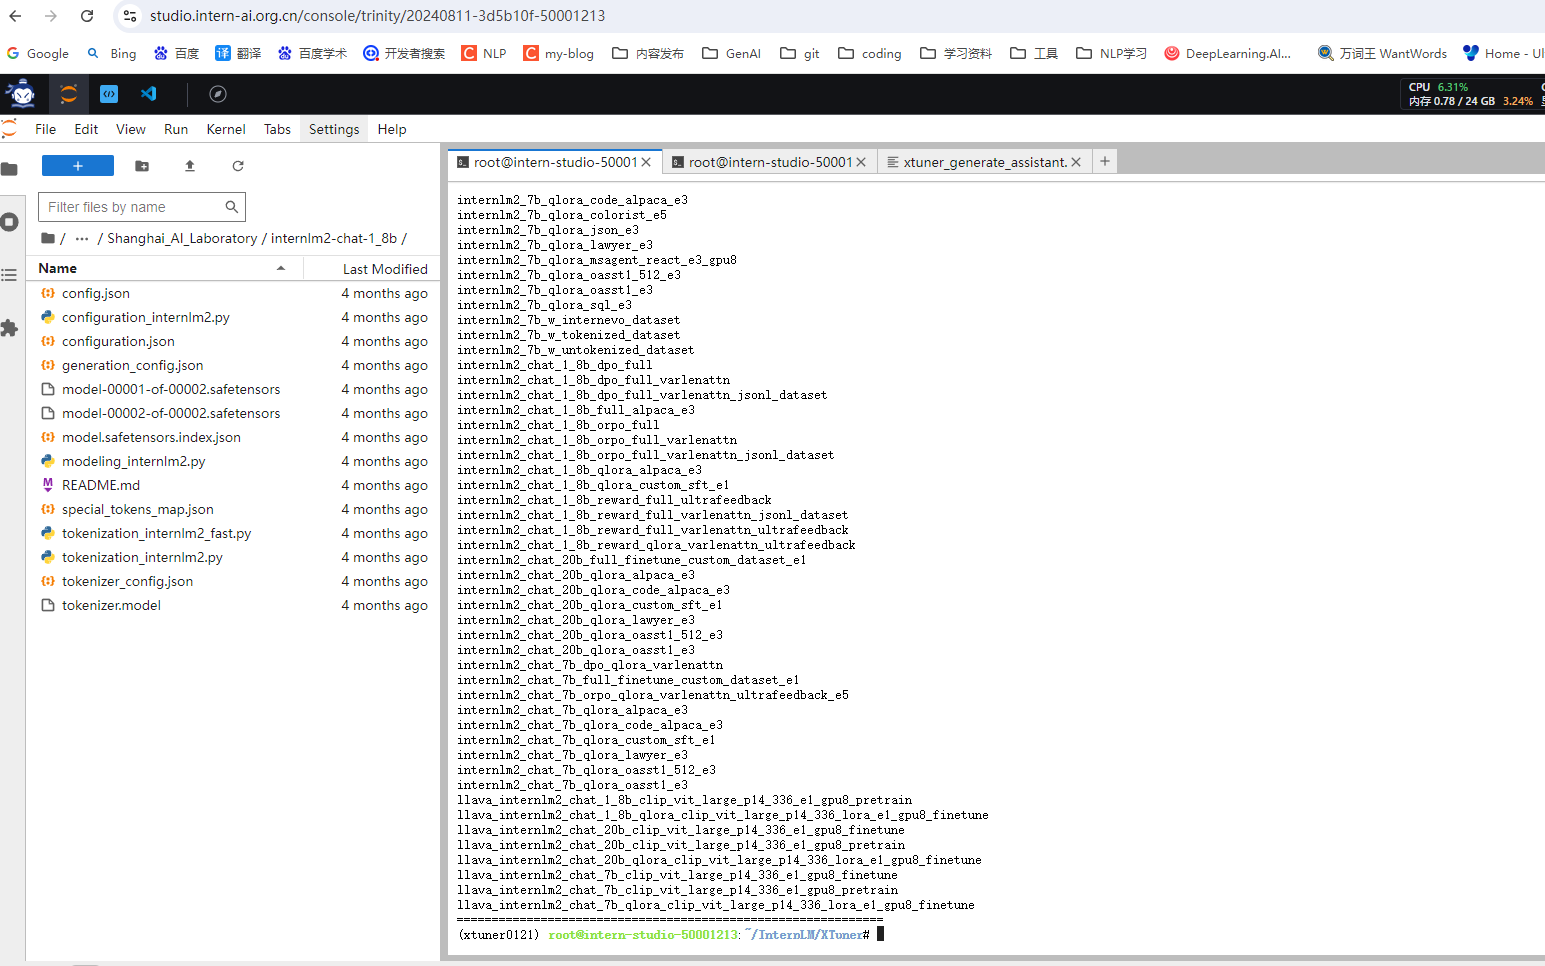Create a new folder with toolbar icon
The height and width of the screenshot is (966, 1545).
(x=142, y=166)
